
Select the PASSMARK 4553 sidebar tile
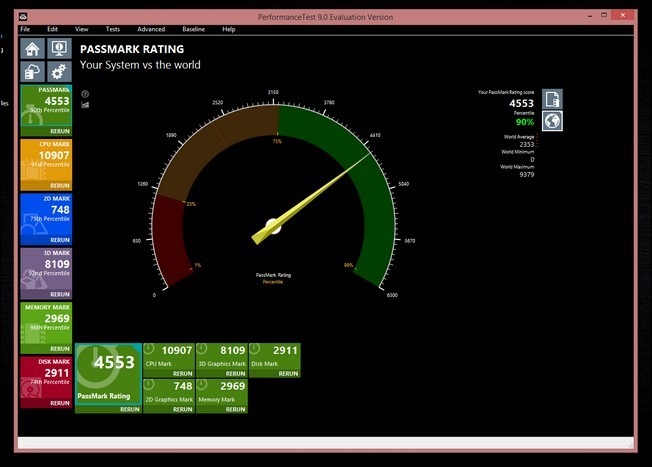point(46,106)
